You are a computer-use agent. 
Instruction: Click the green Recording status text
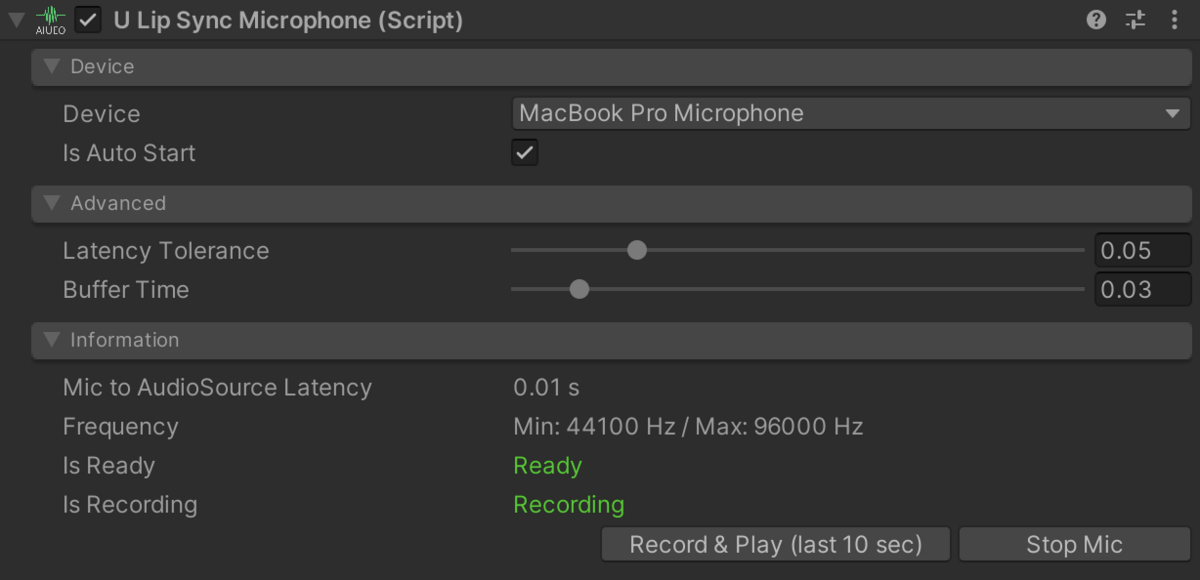click(568, 505)
